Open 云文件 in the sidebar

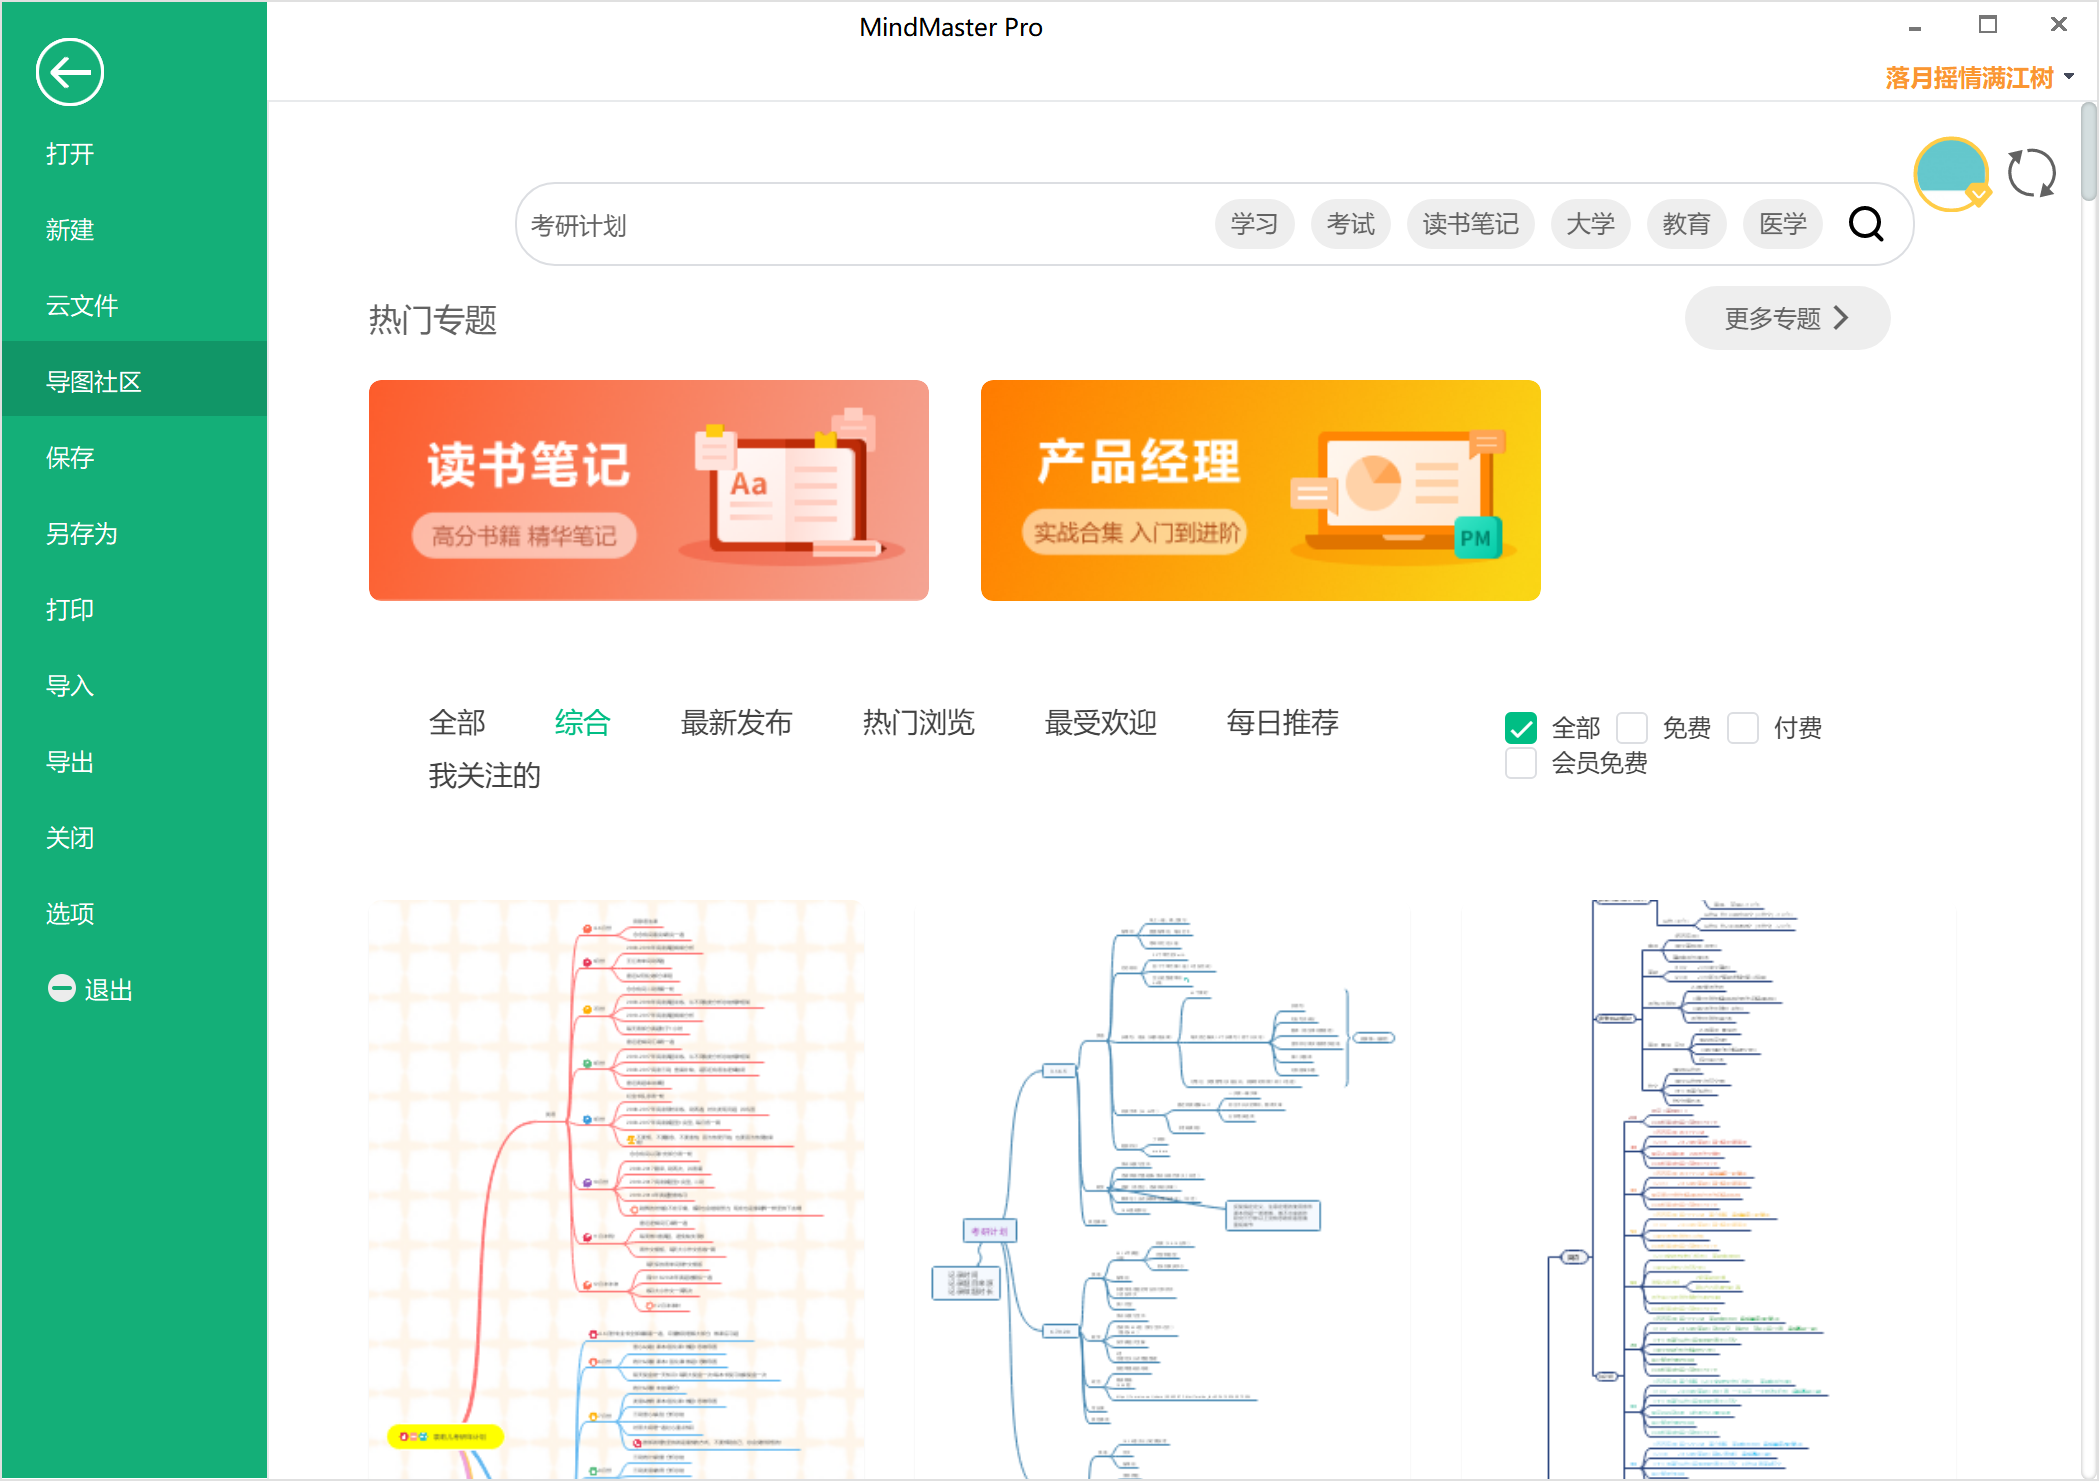[134, 306]
